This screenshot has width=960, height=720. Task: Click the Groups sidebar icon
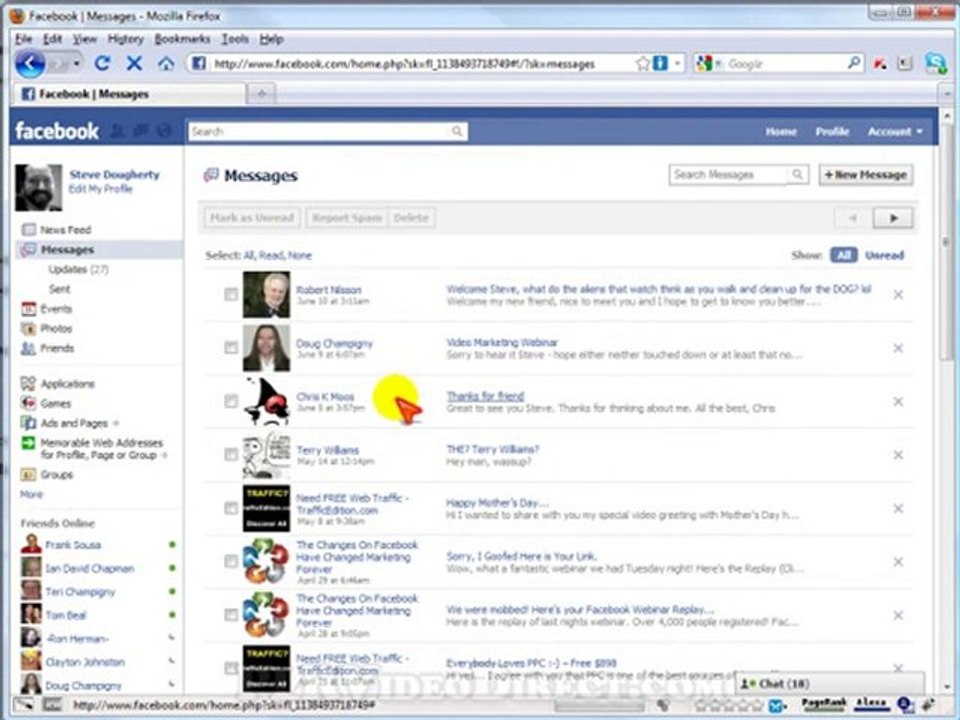pos(28,474)
